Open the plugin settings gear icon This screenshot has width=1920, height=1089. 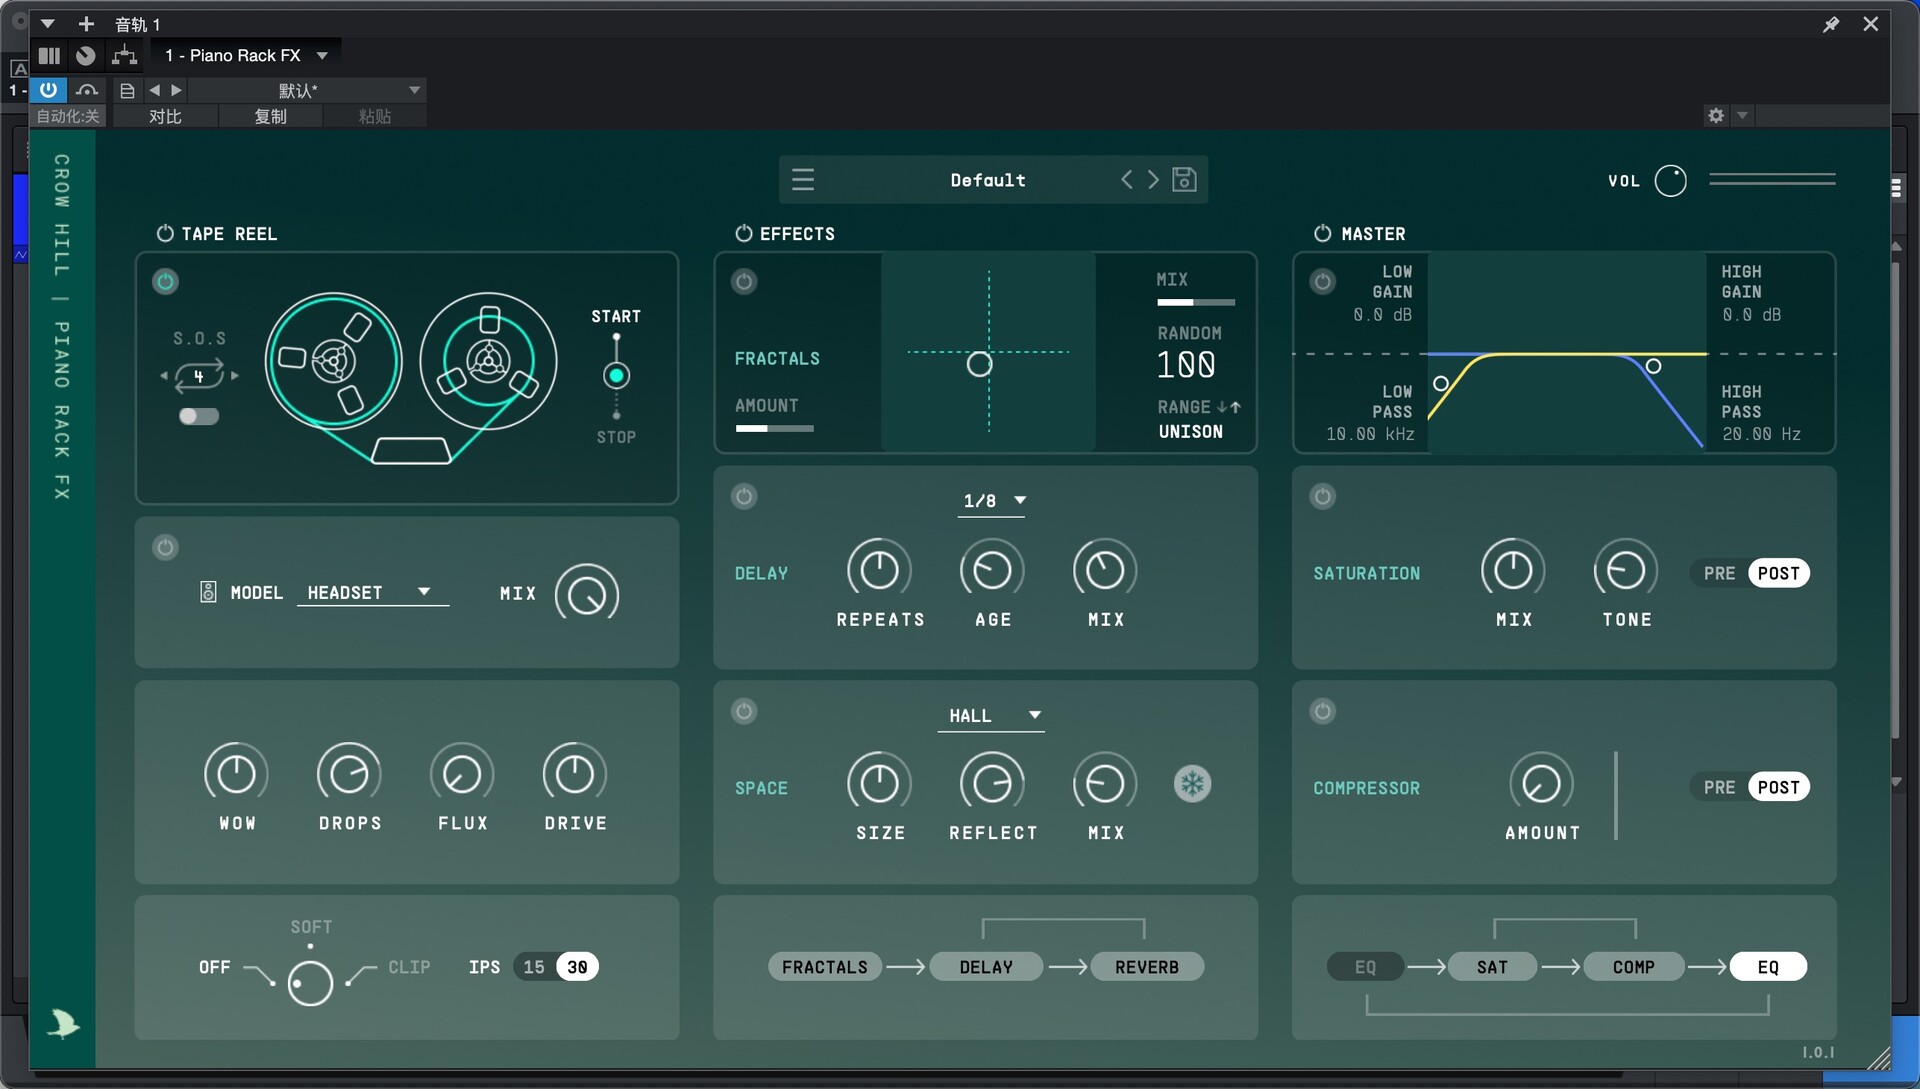(x=1716, y=116)
